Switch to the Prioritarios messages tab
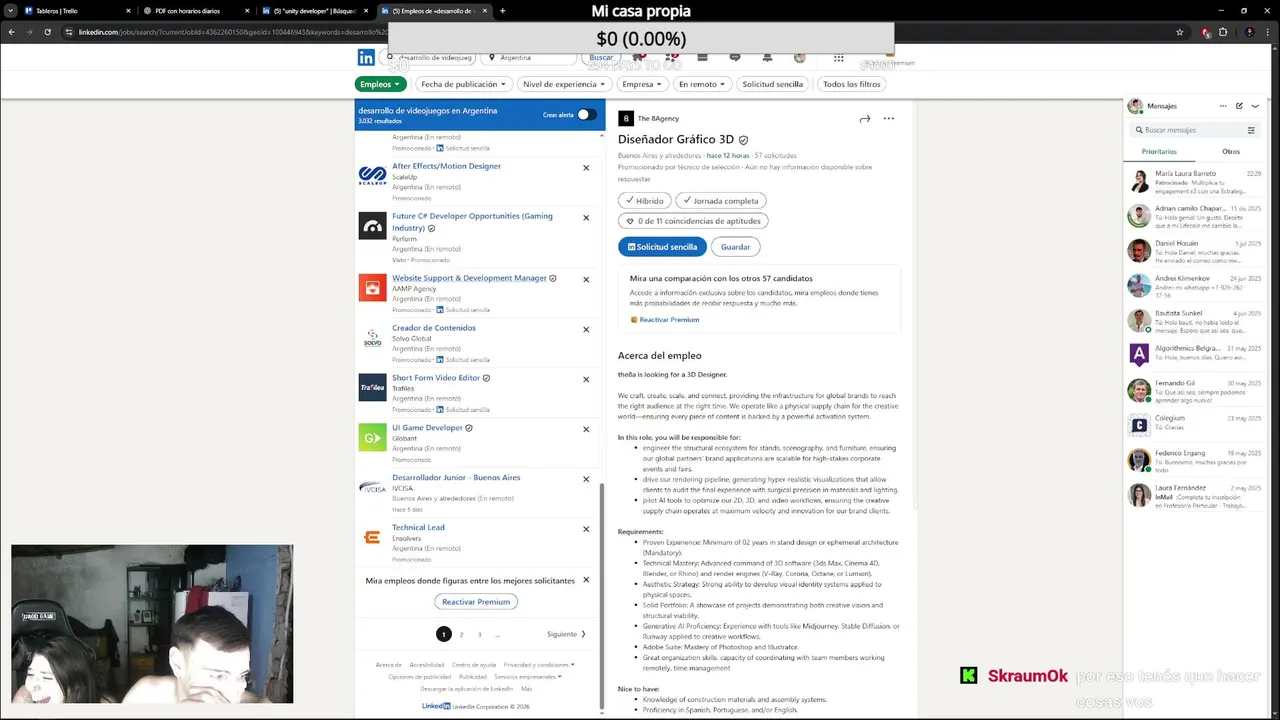The image size is (1280, 720). (x=1159, y=152)
